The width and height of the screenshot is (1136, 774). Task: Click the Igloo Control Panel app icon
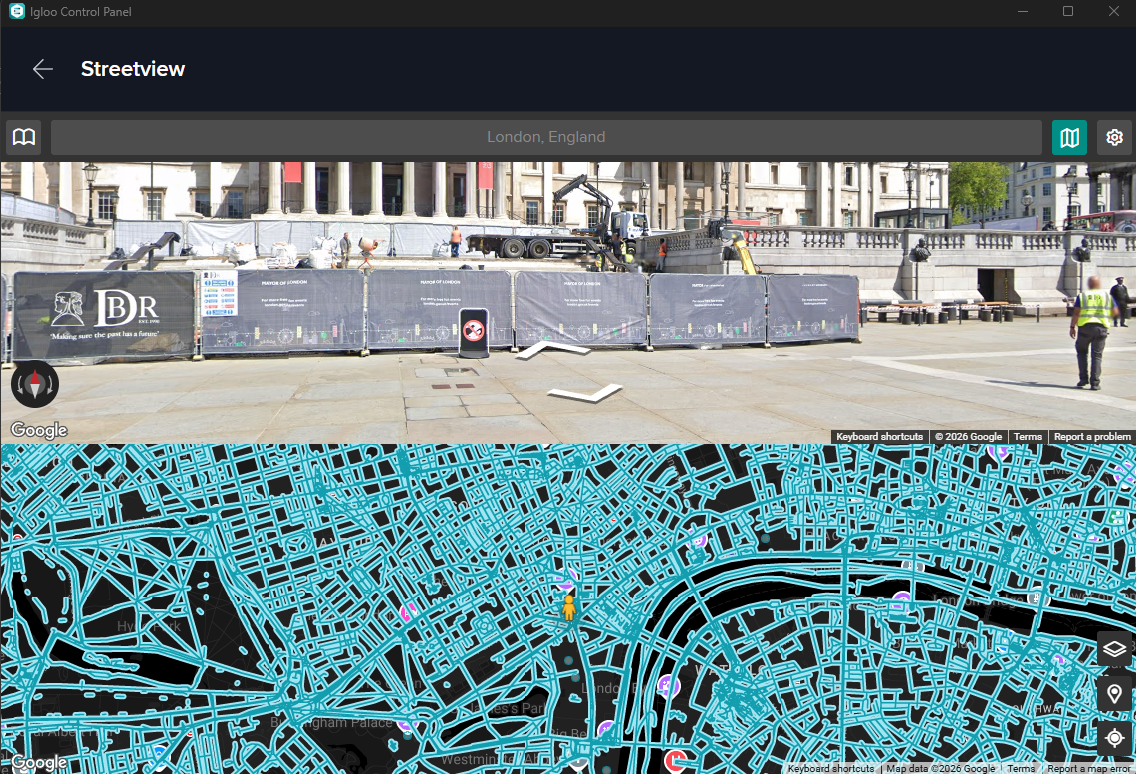coord(17,12)
